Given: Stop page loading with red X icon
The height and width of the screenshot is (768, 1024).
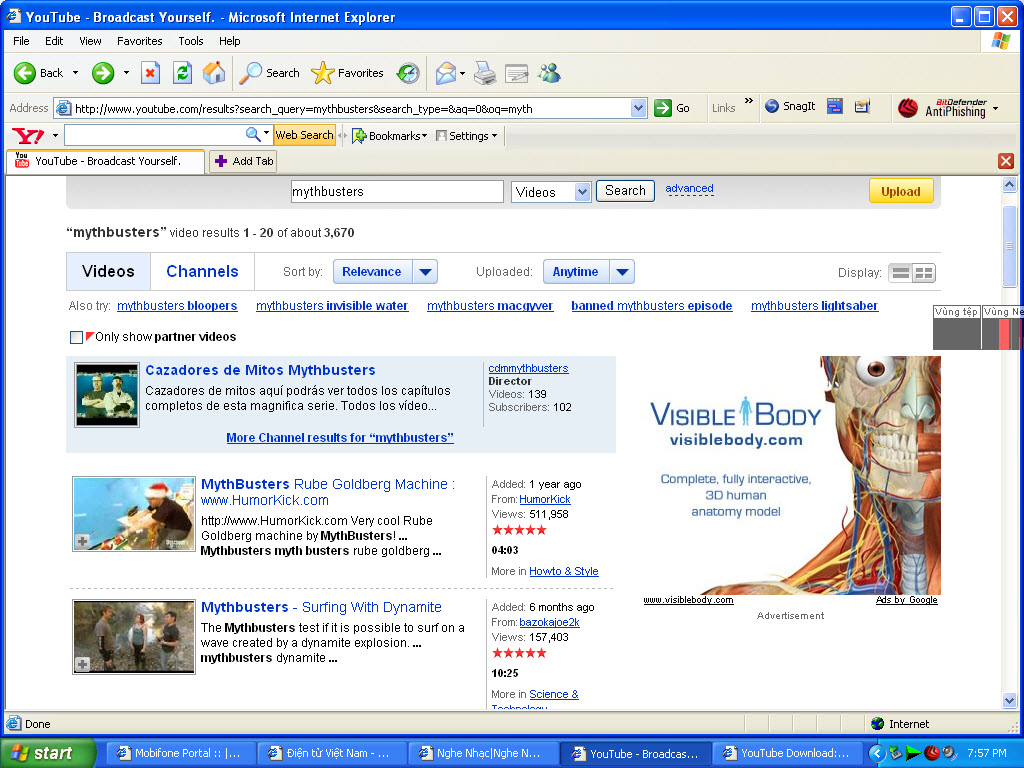Looking at the screenshot, I should point(150,73).
